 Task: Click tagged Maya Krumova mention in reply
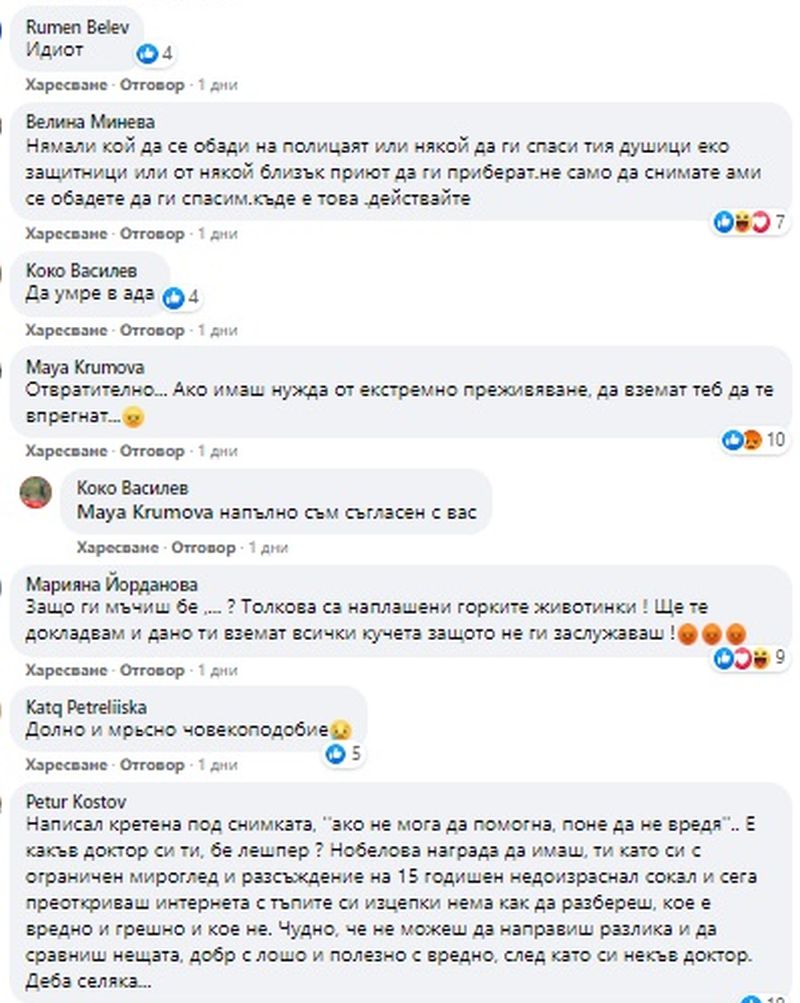coord(145,512)
